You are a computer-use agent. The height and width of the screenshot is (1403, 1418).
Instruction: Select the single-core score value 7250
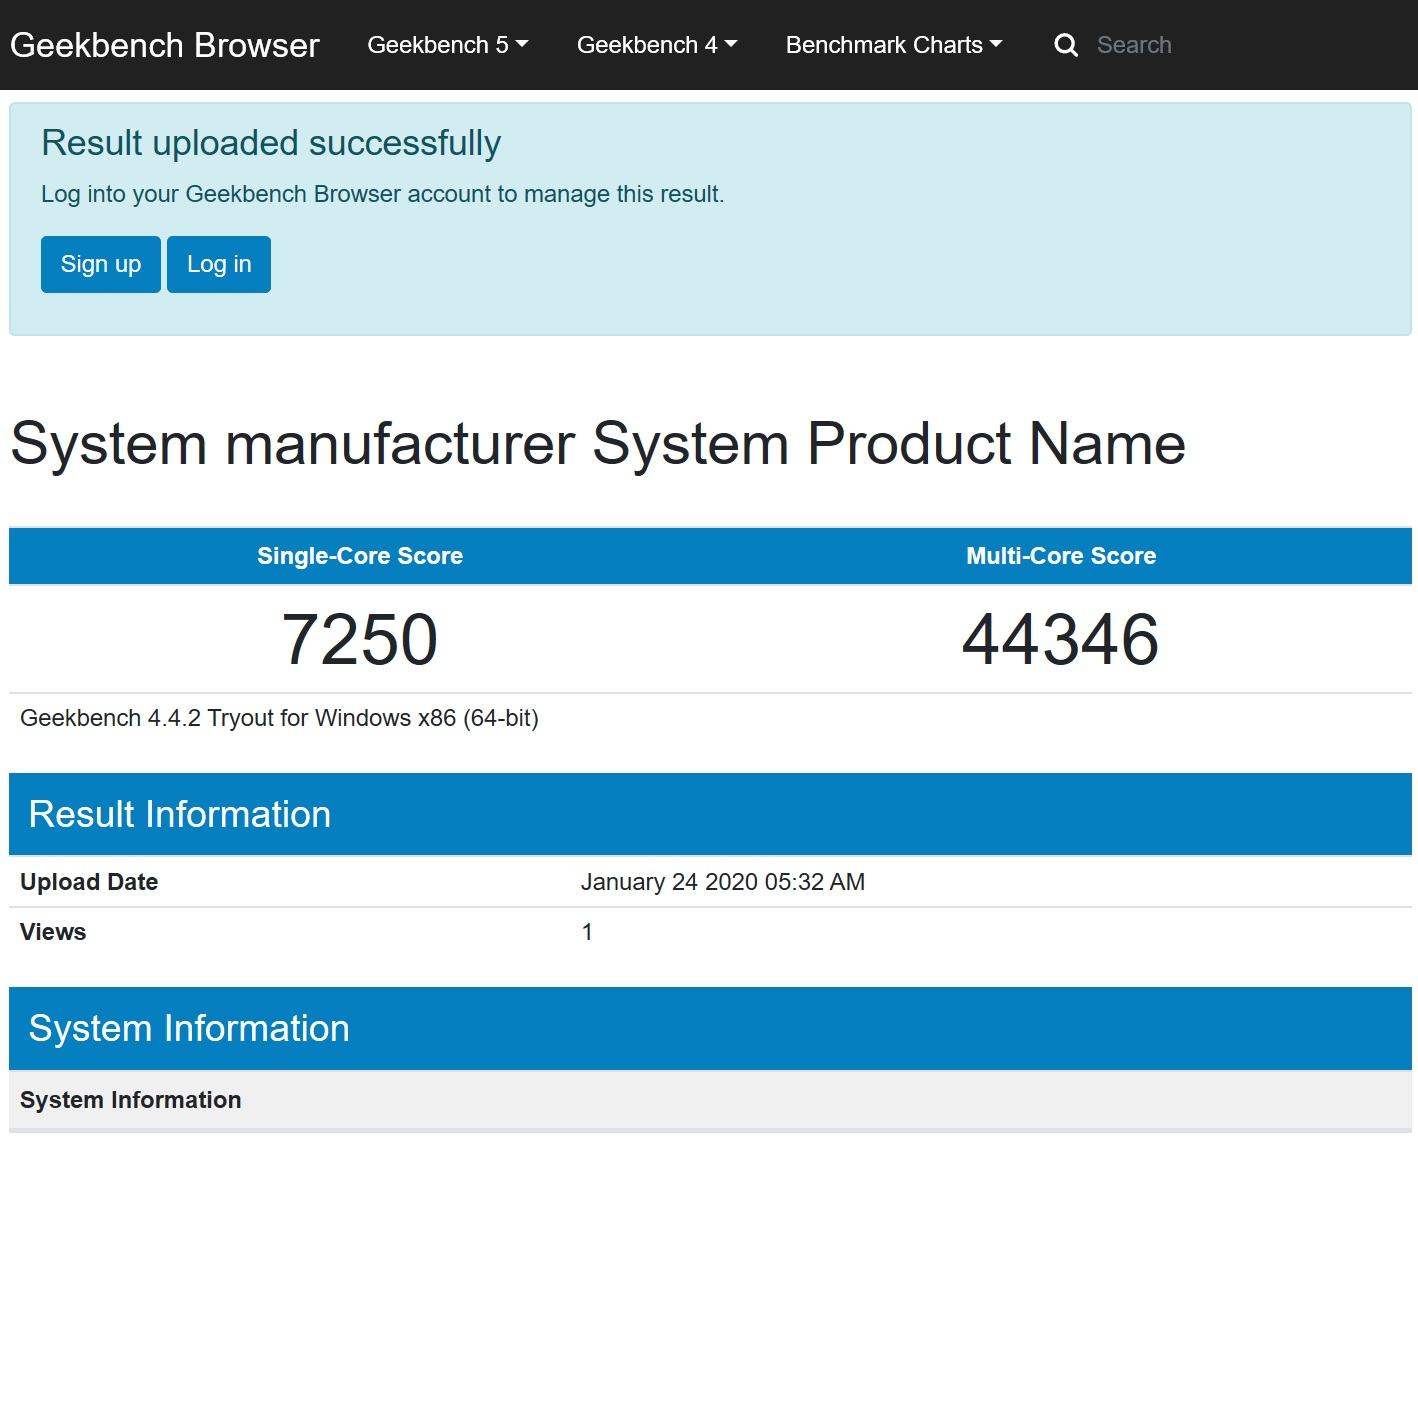click(360, 639)
